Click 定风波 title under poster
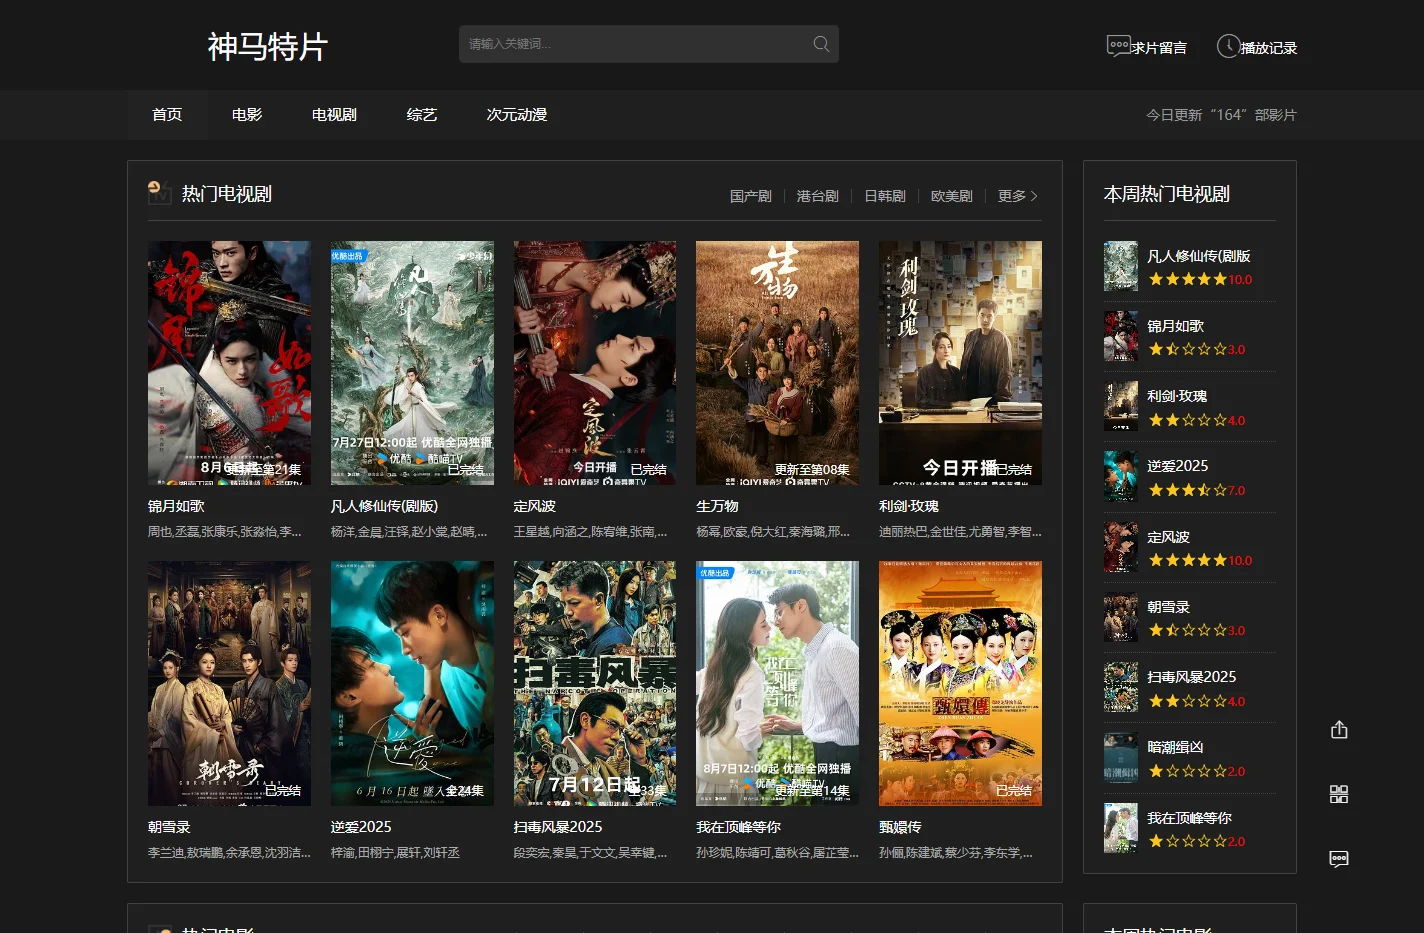The image size is (1424, 933). click(535, 506)
